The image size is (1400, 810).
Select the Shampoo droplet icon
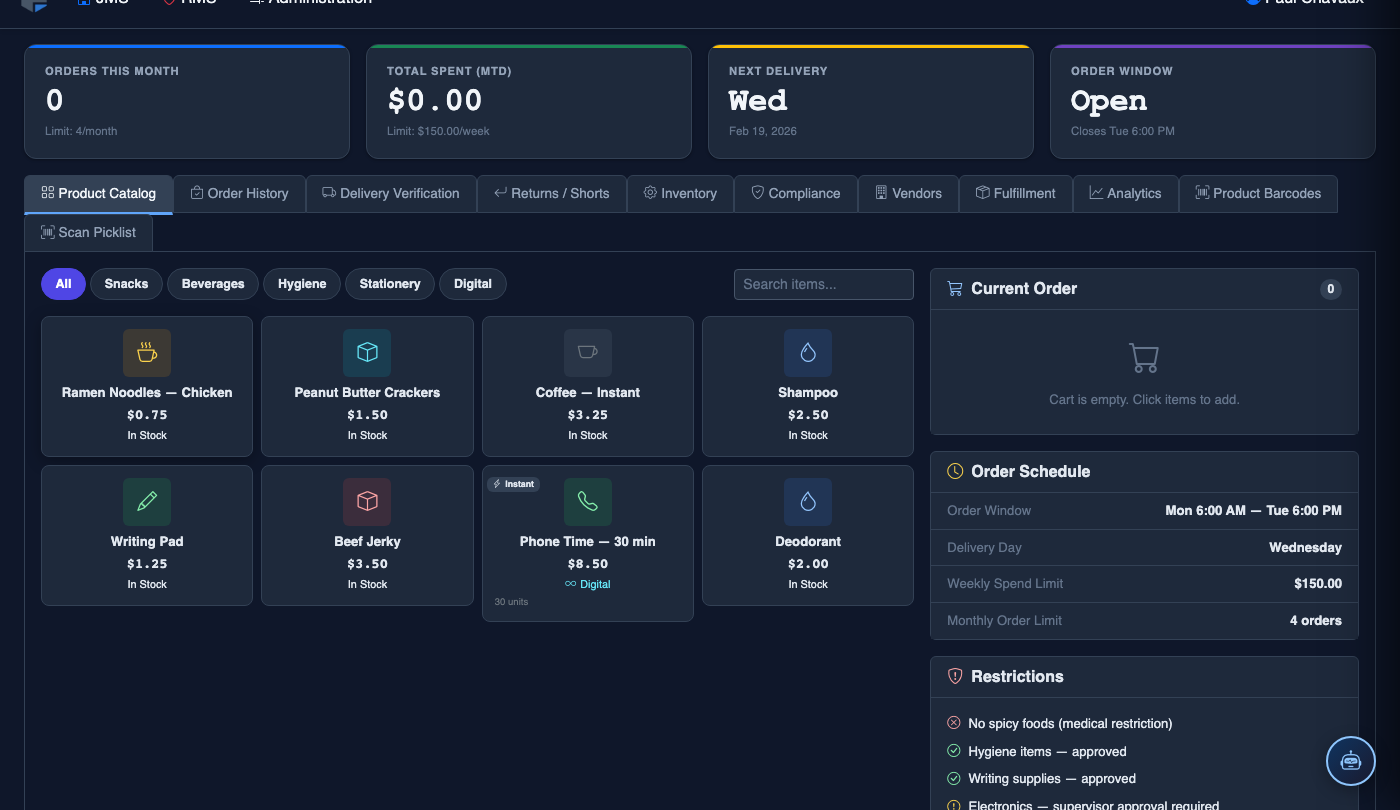coord(808,353)
